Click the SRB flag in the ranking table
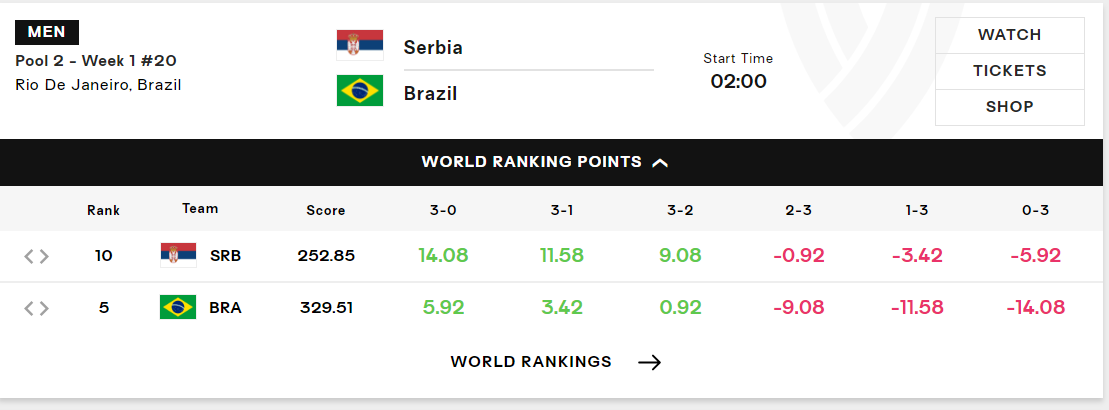 point(178,255)
